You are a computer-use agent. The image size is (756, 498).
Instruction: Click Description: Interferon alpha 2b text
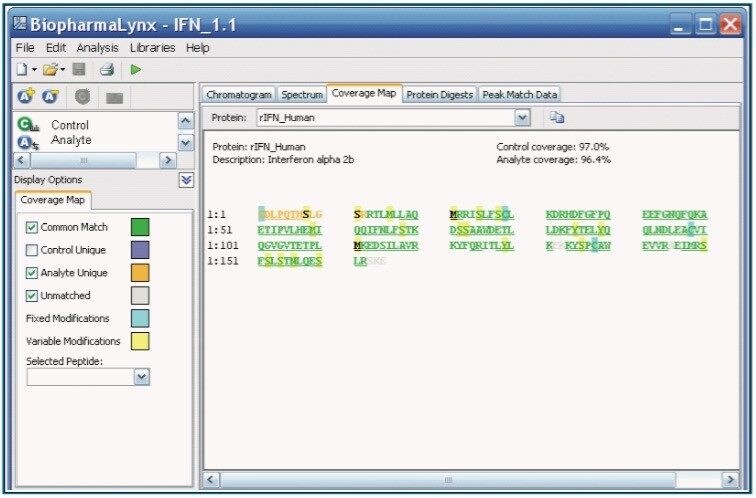[x=283, y=160]
